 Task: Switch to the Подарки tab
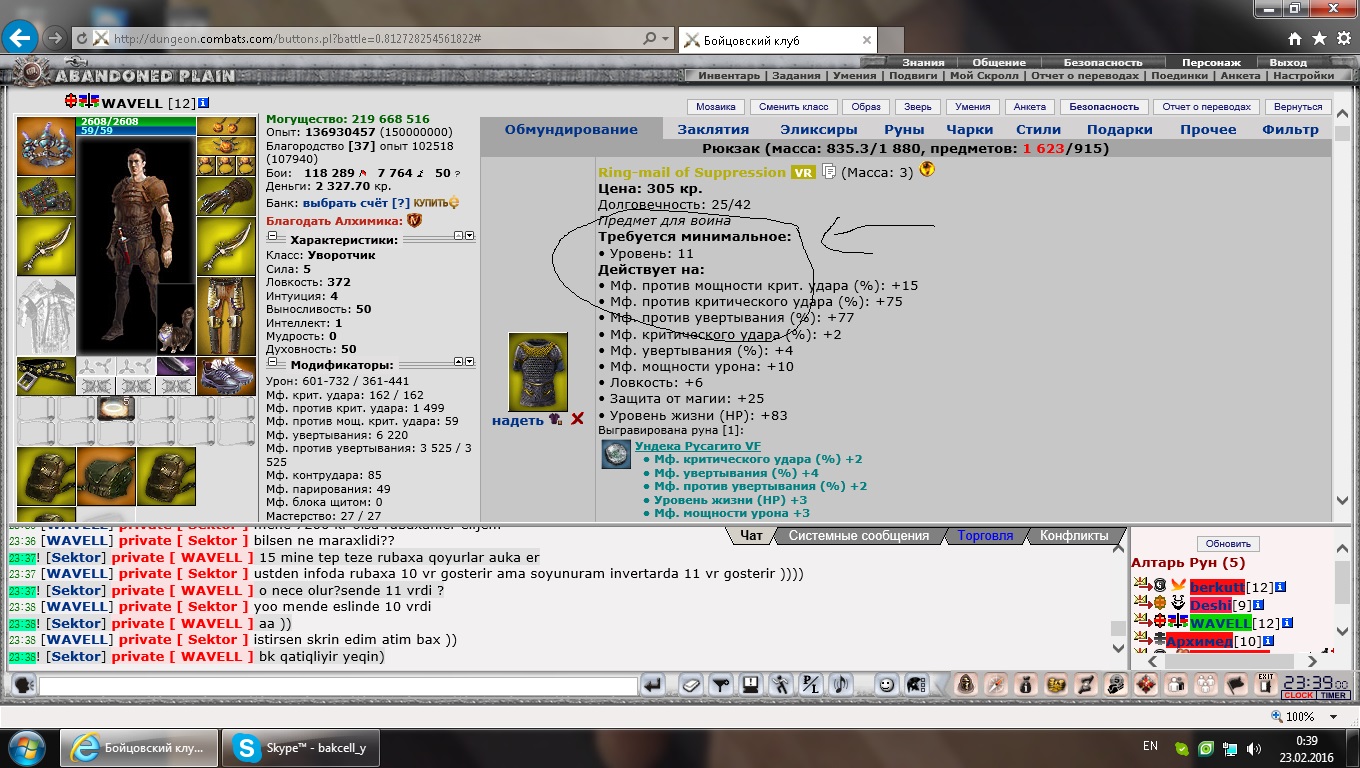[x=1120, y=129]
